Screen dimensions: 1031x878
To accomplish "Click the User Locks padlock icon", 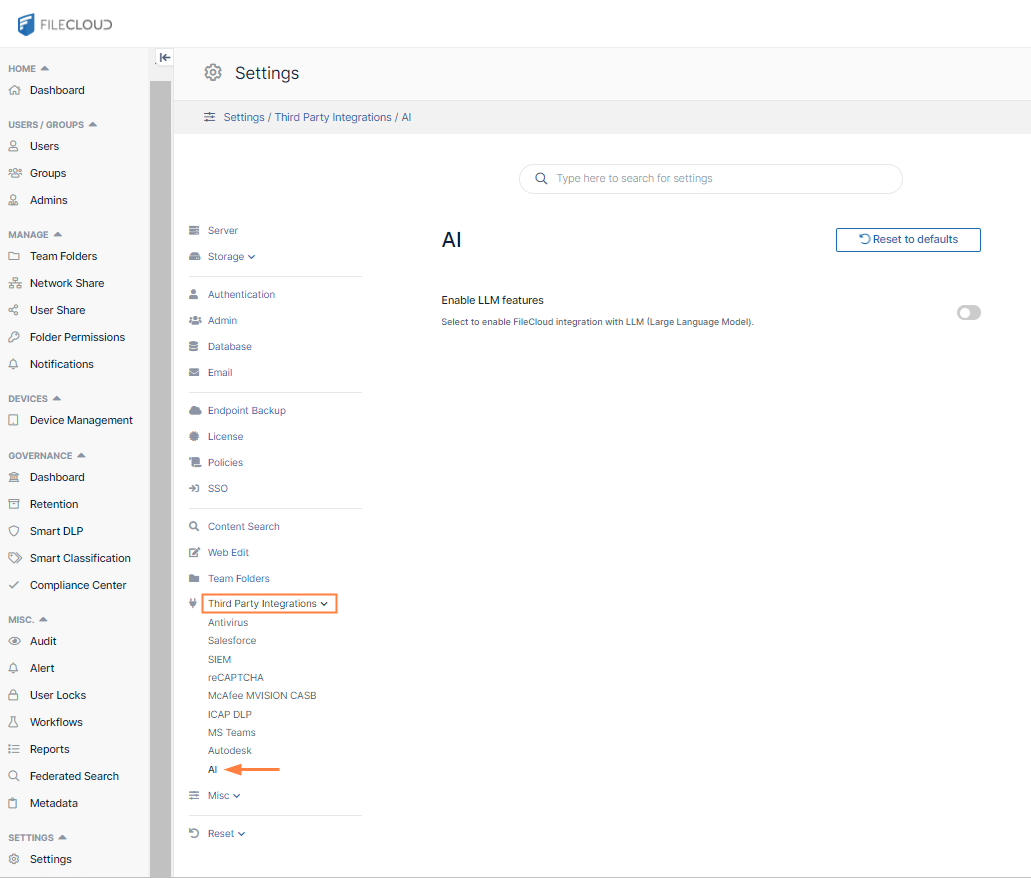I will pos(14,695).
